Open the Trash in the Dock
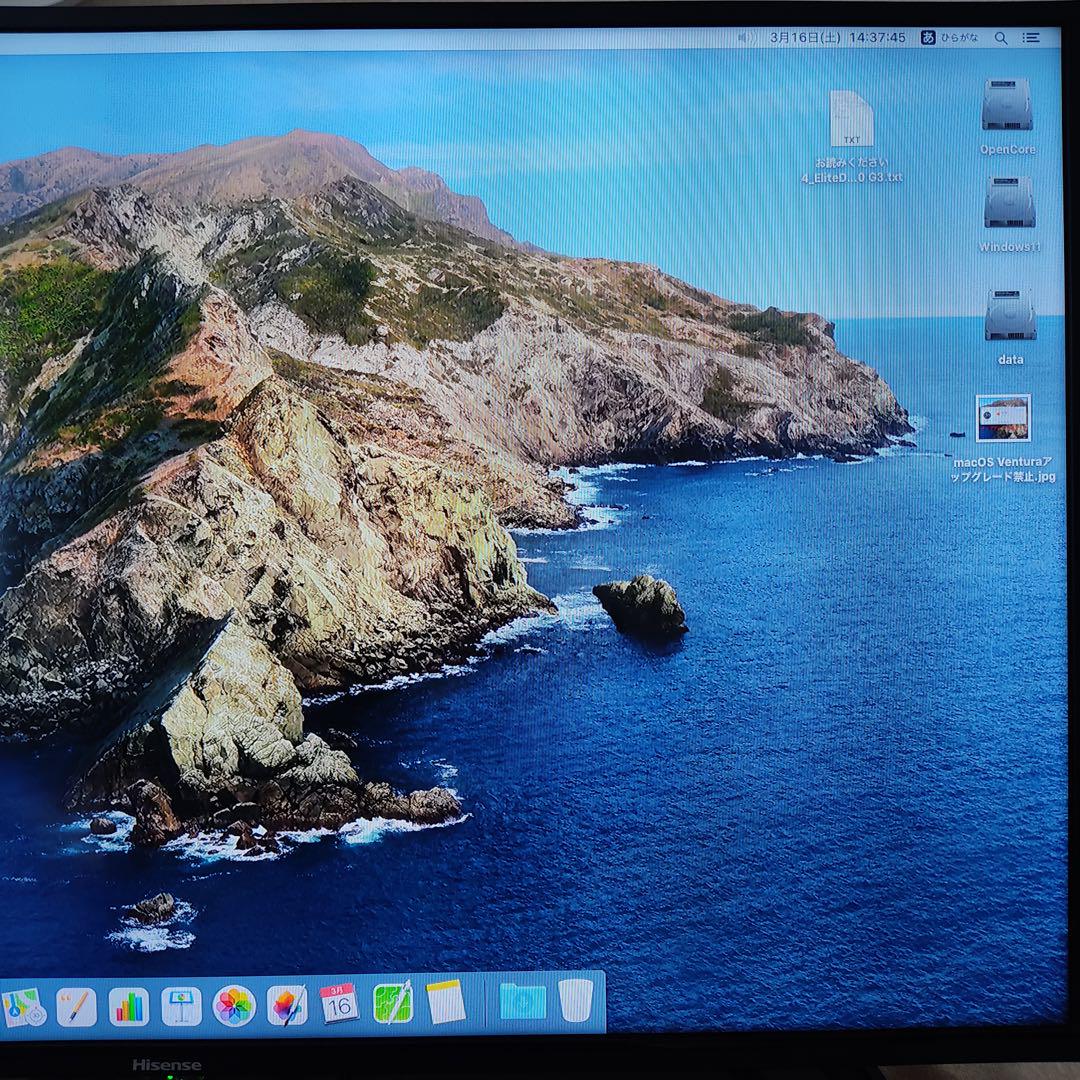Image resolution: width=1080 pixels, height=1080 pixels. click(x=576, y=1000)
